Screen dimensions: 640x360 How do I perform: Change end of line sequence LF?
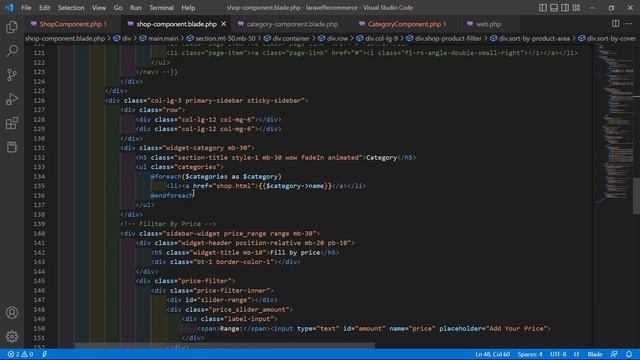click(x=576, y=354)
